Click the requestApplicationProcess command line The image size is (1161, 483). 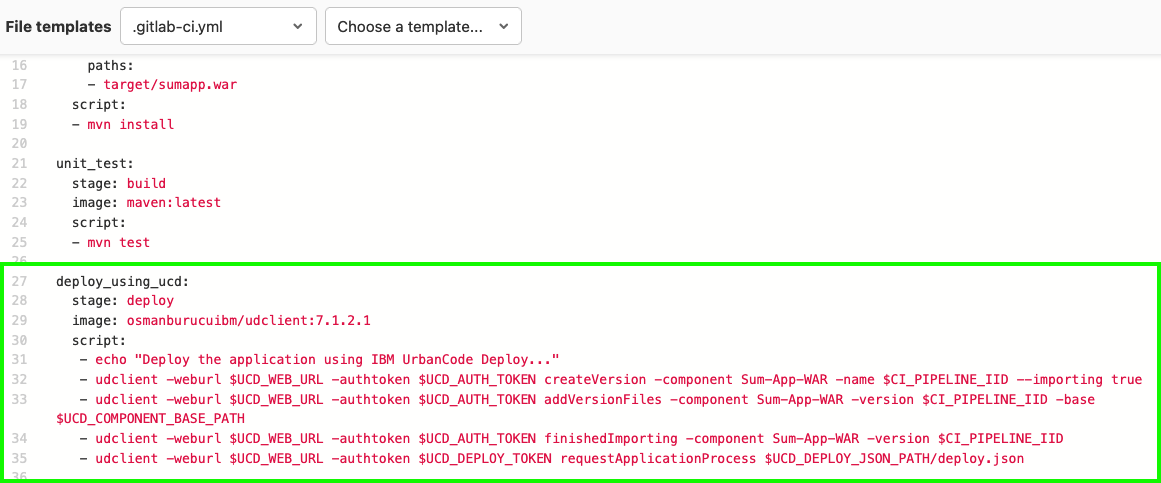pos(552,459)
